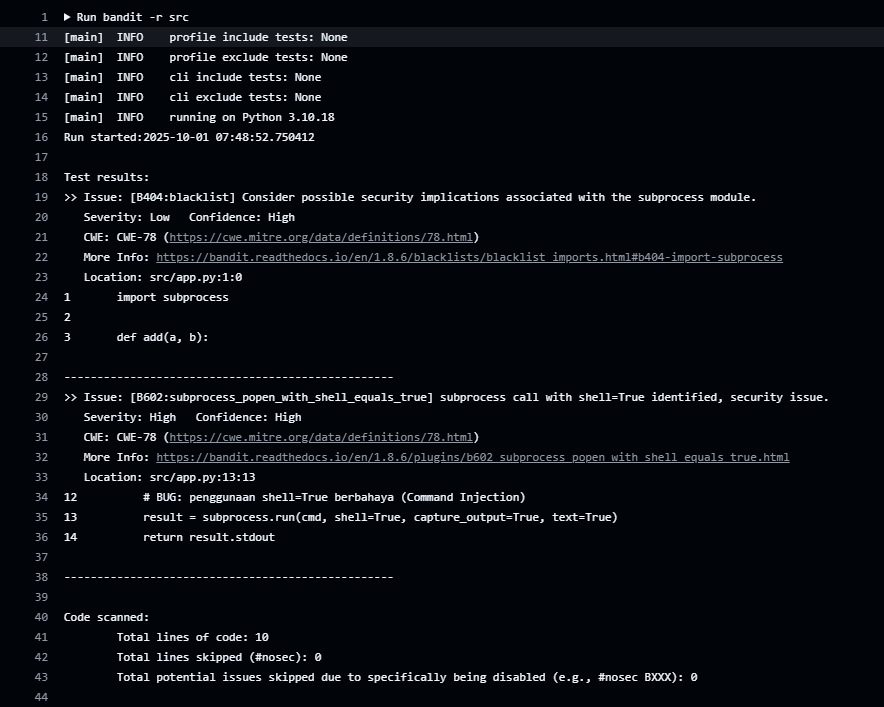Select line number 18 beside "Test results:"

41,177
